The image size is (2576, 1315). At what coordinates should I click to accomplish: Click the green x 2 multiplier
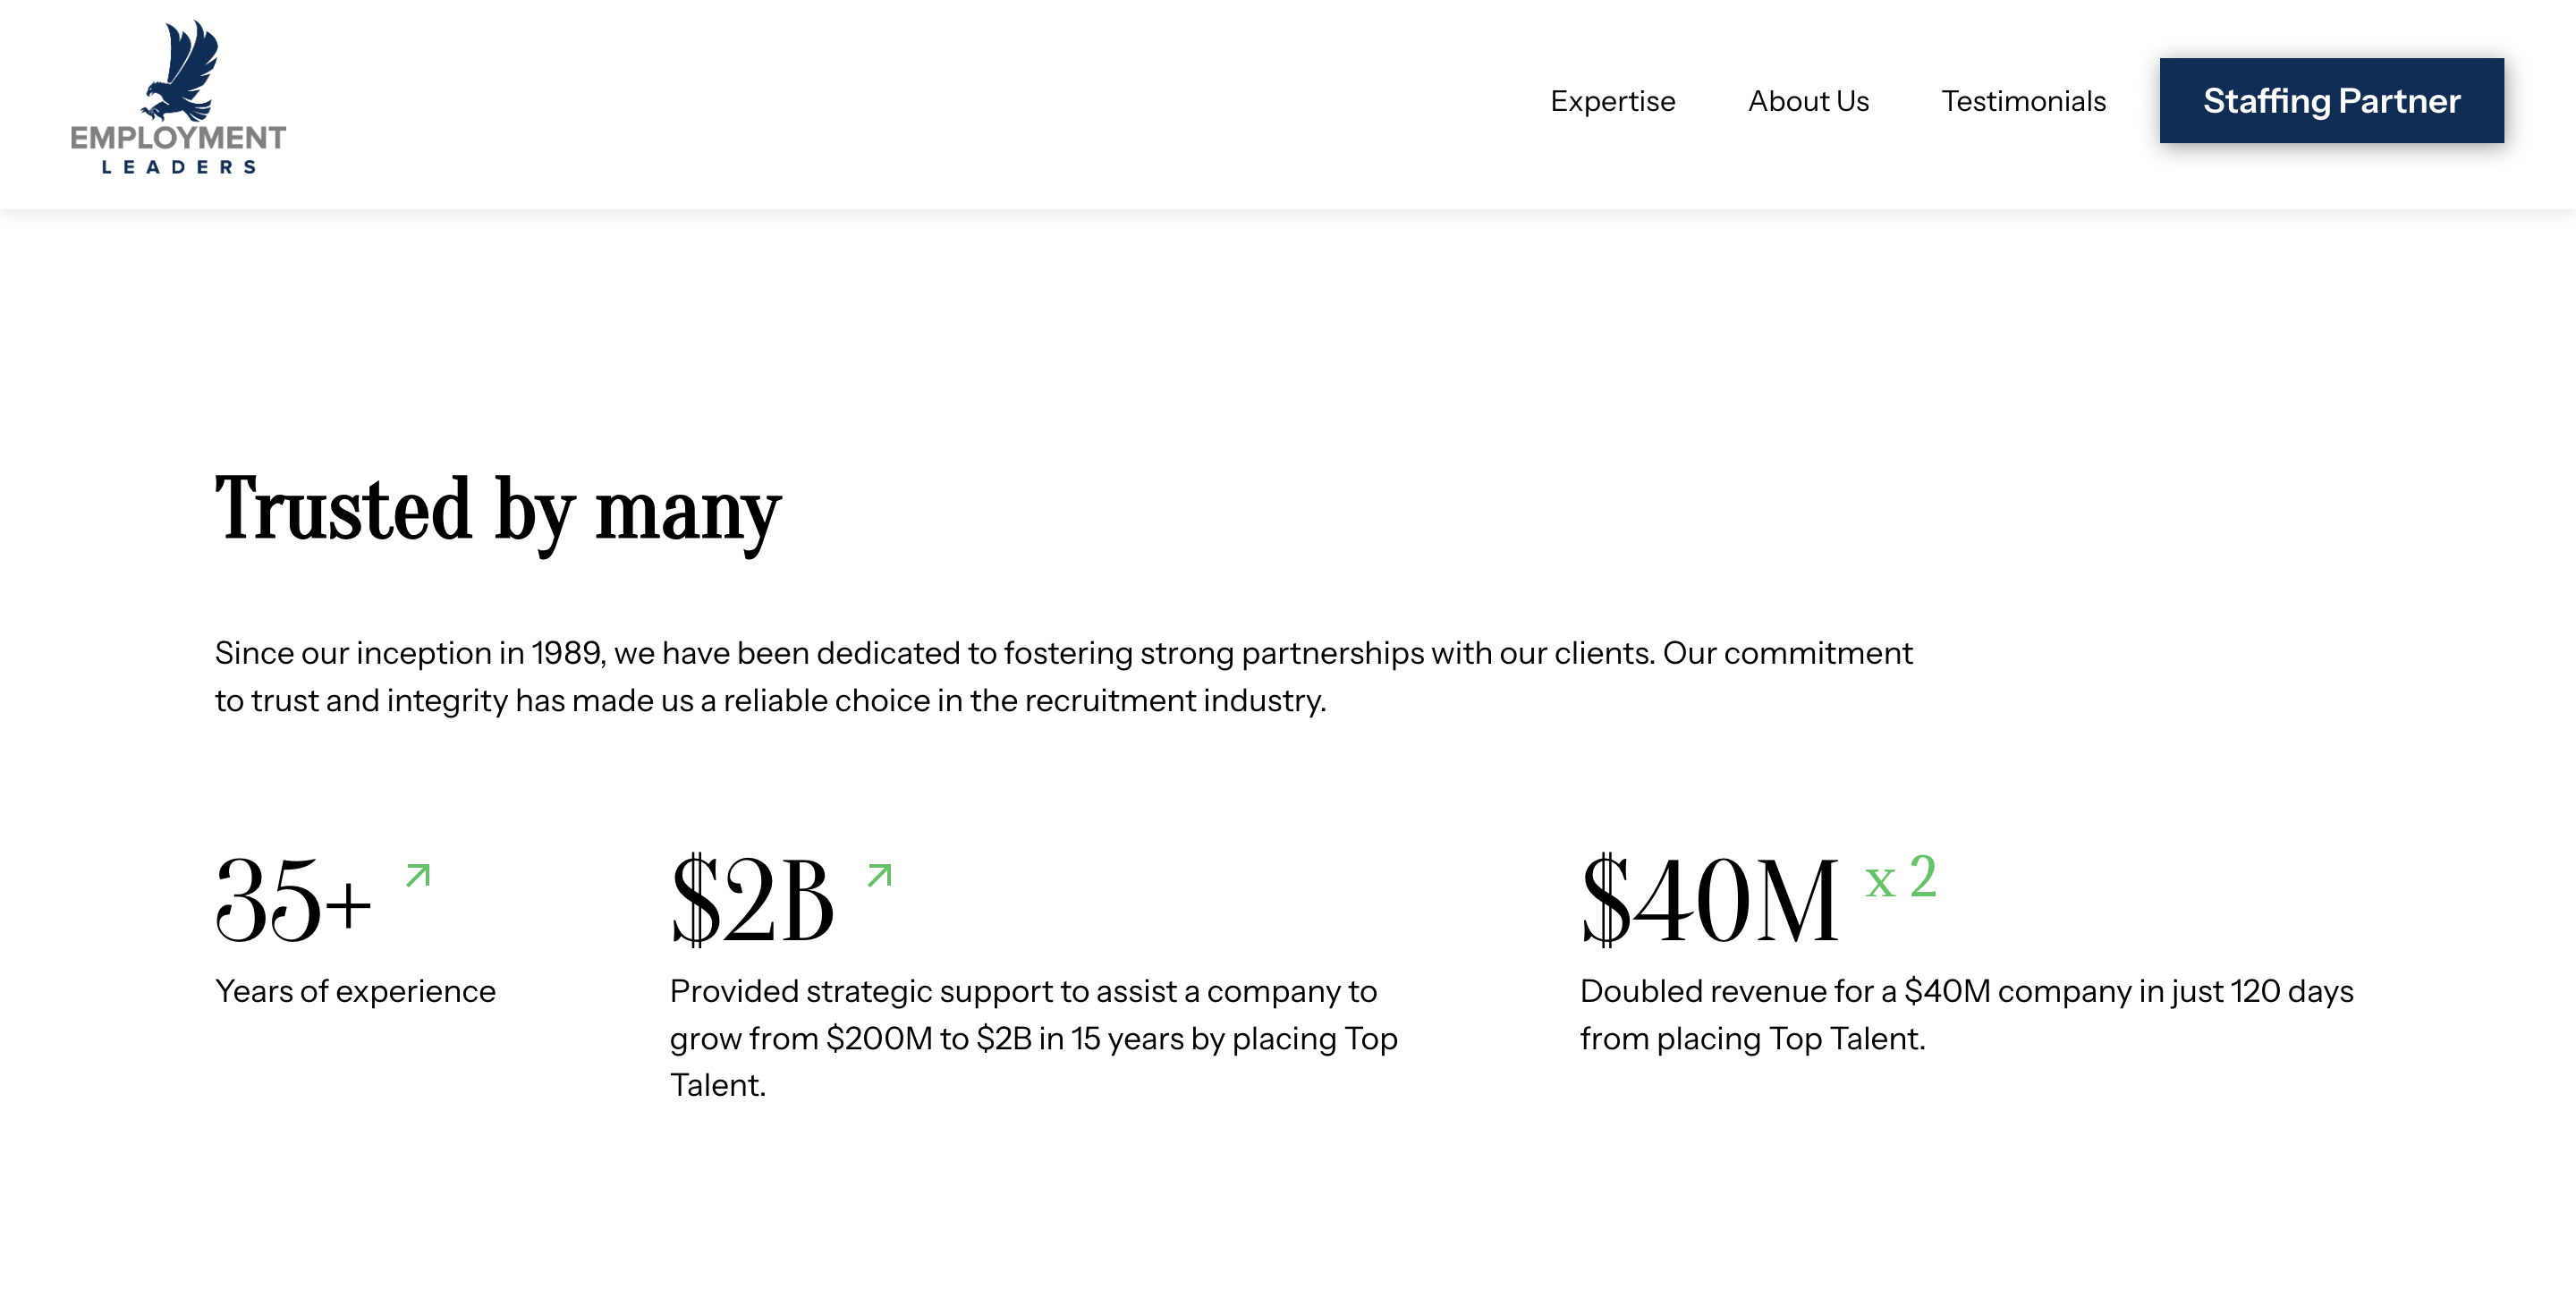pos(1900,878)
